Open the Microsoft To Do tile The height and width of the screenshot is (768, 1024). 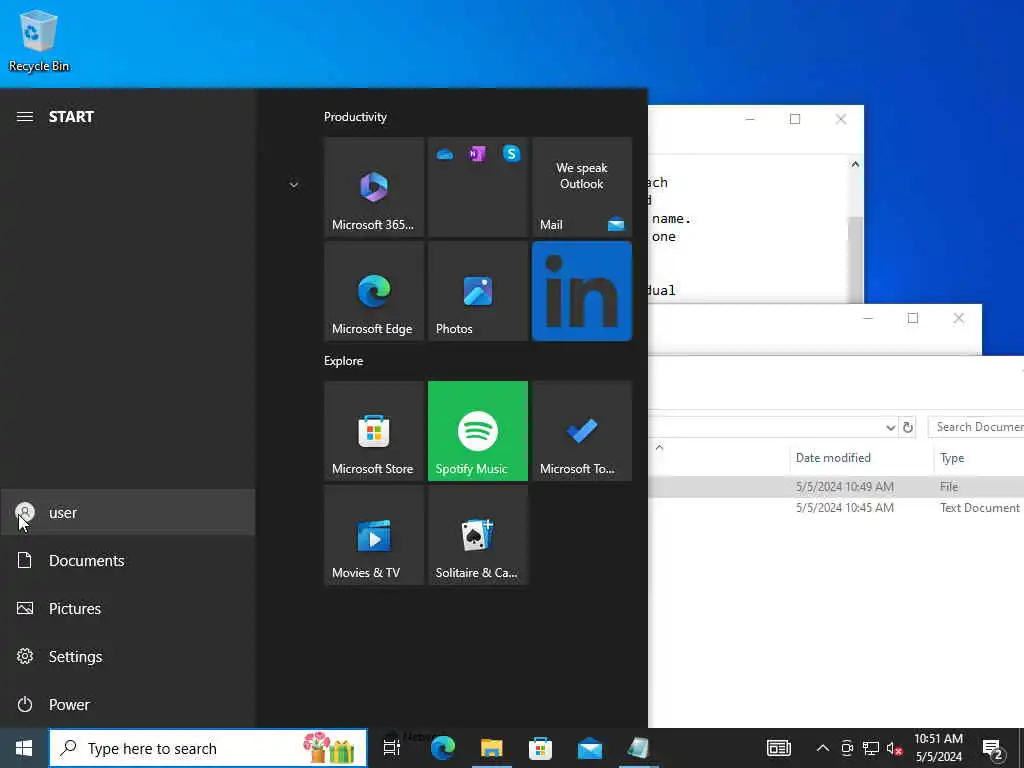582,431
